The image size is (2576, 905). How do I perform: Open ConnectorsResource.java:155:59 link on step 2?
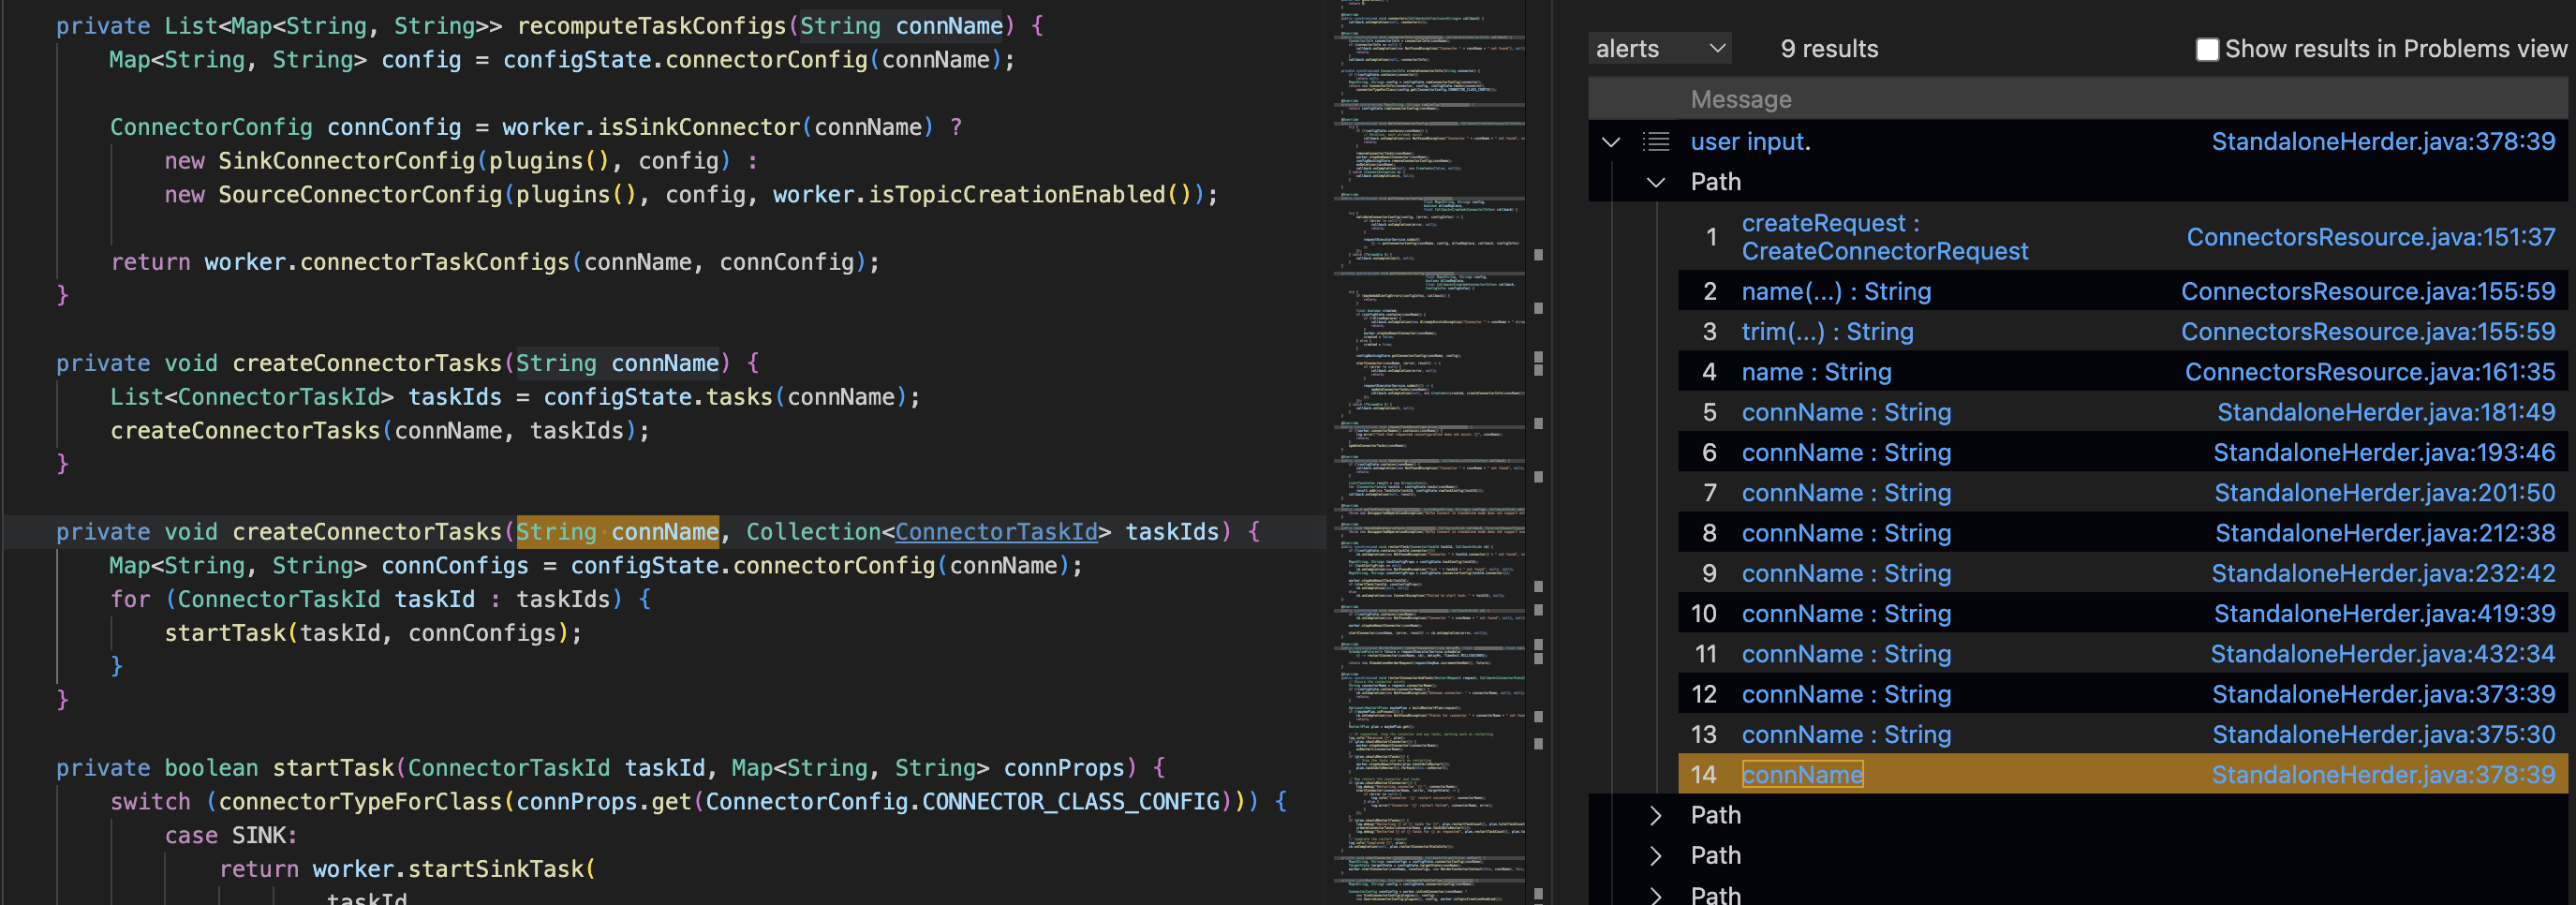tap(2367, 291)
